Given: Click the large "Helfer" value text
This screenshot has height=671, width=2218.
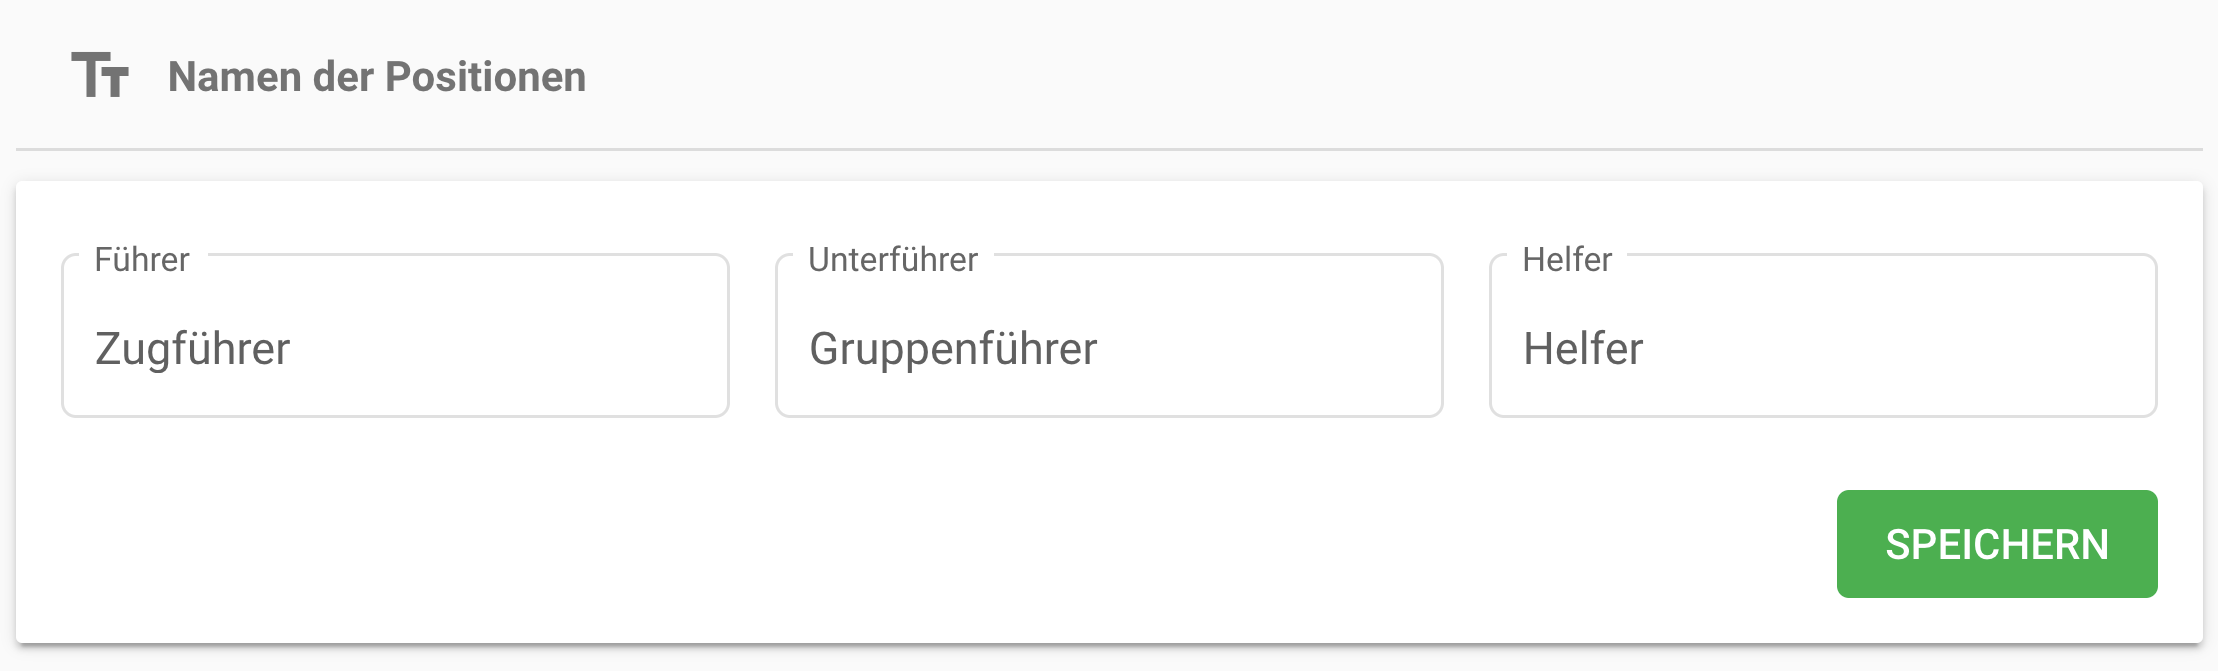Looking at the screenshot, I should [1583, 349].
